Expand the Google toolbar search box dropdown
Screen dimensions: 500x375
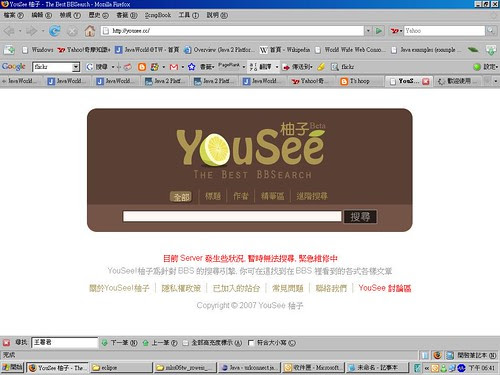76,67
